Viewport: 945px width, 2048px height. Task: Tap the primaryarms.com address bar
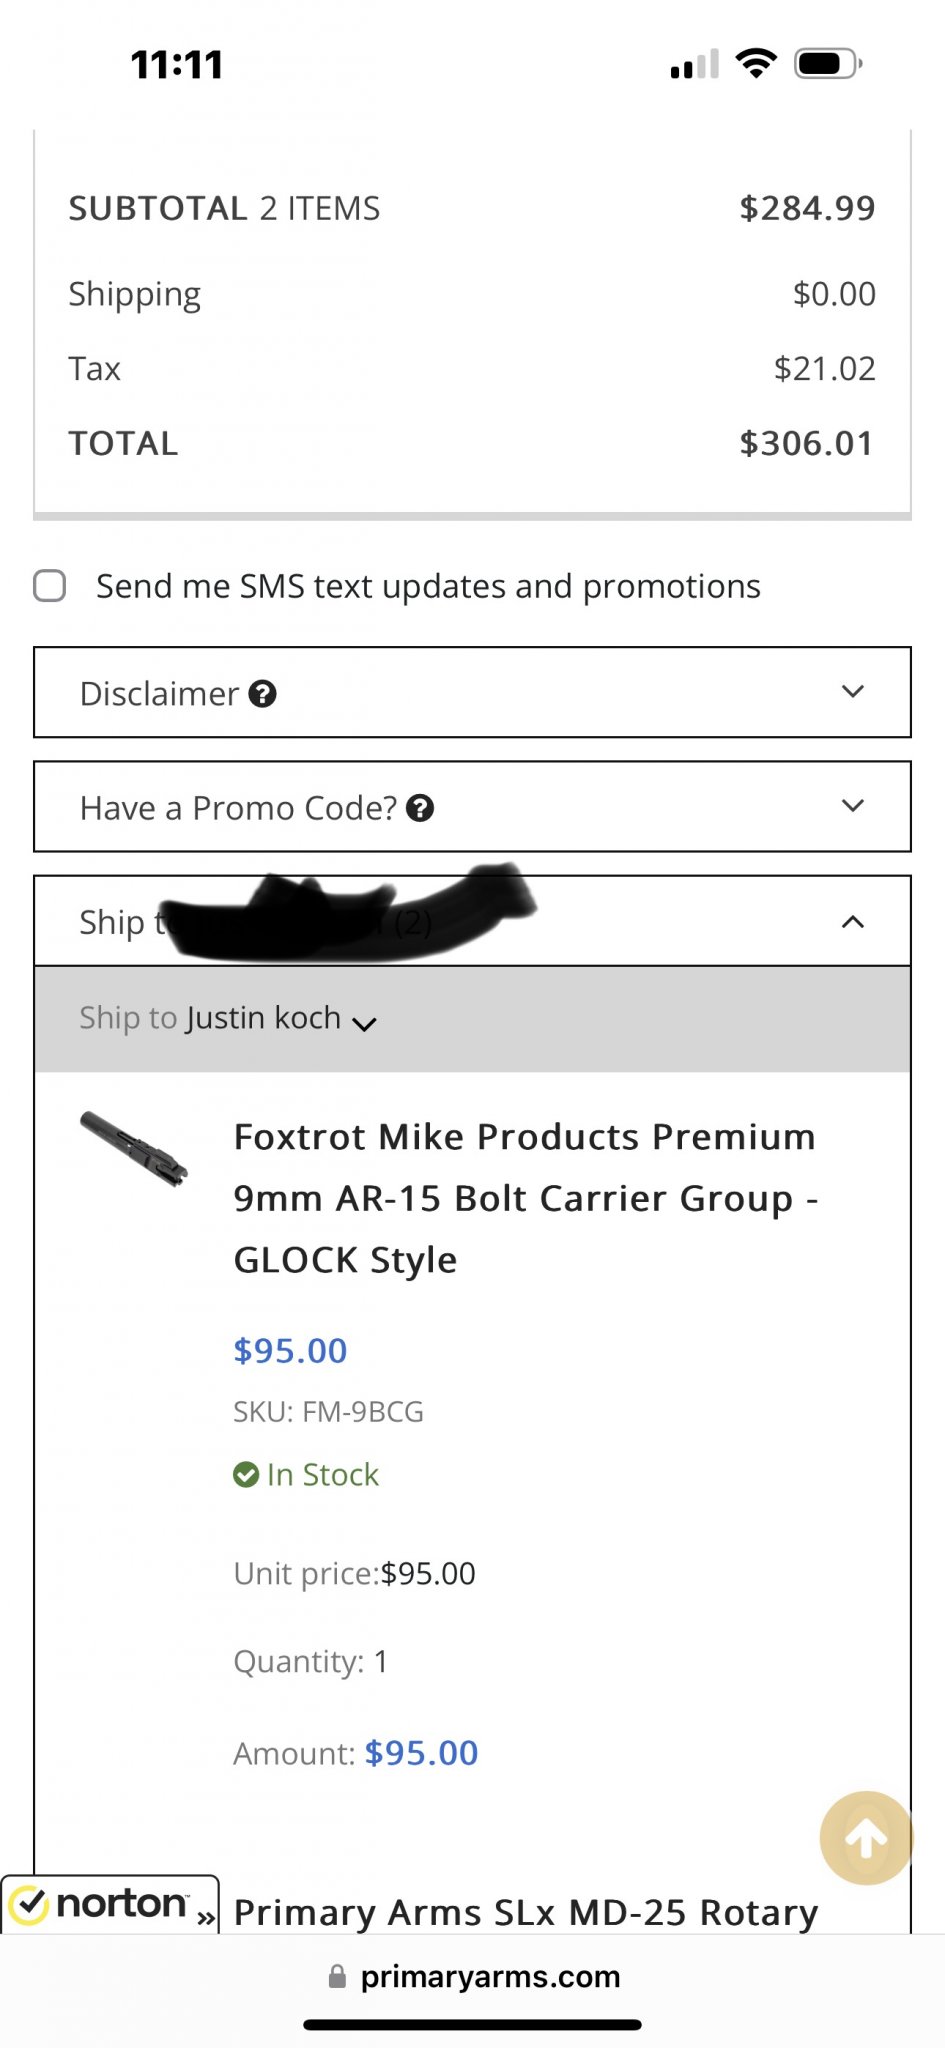tap(490, 1977)
